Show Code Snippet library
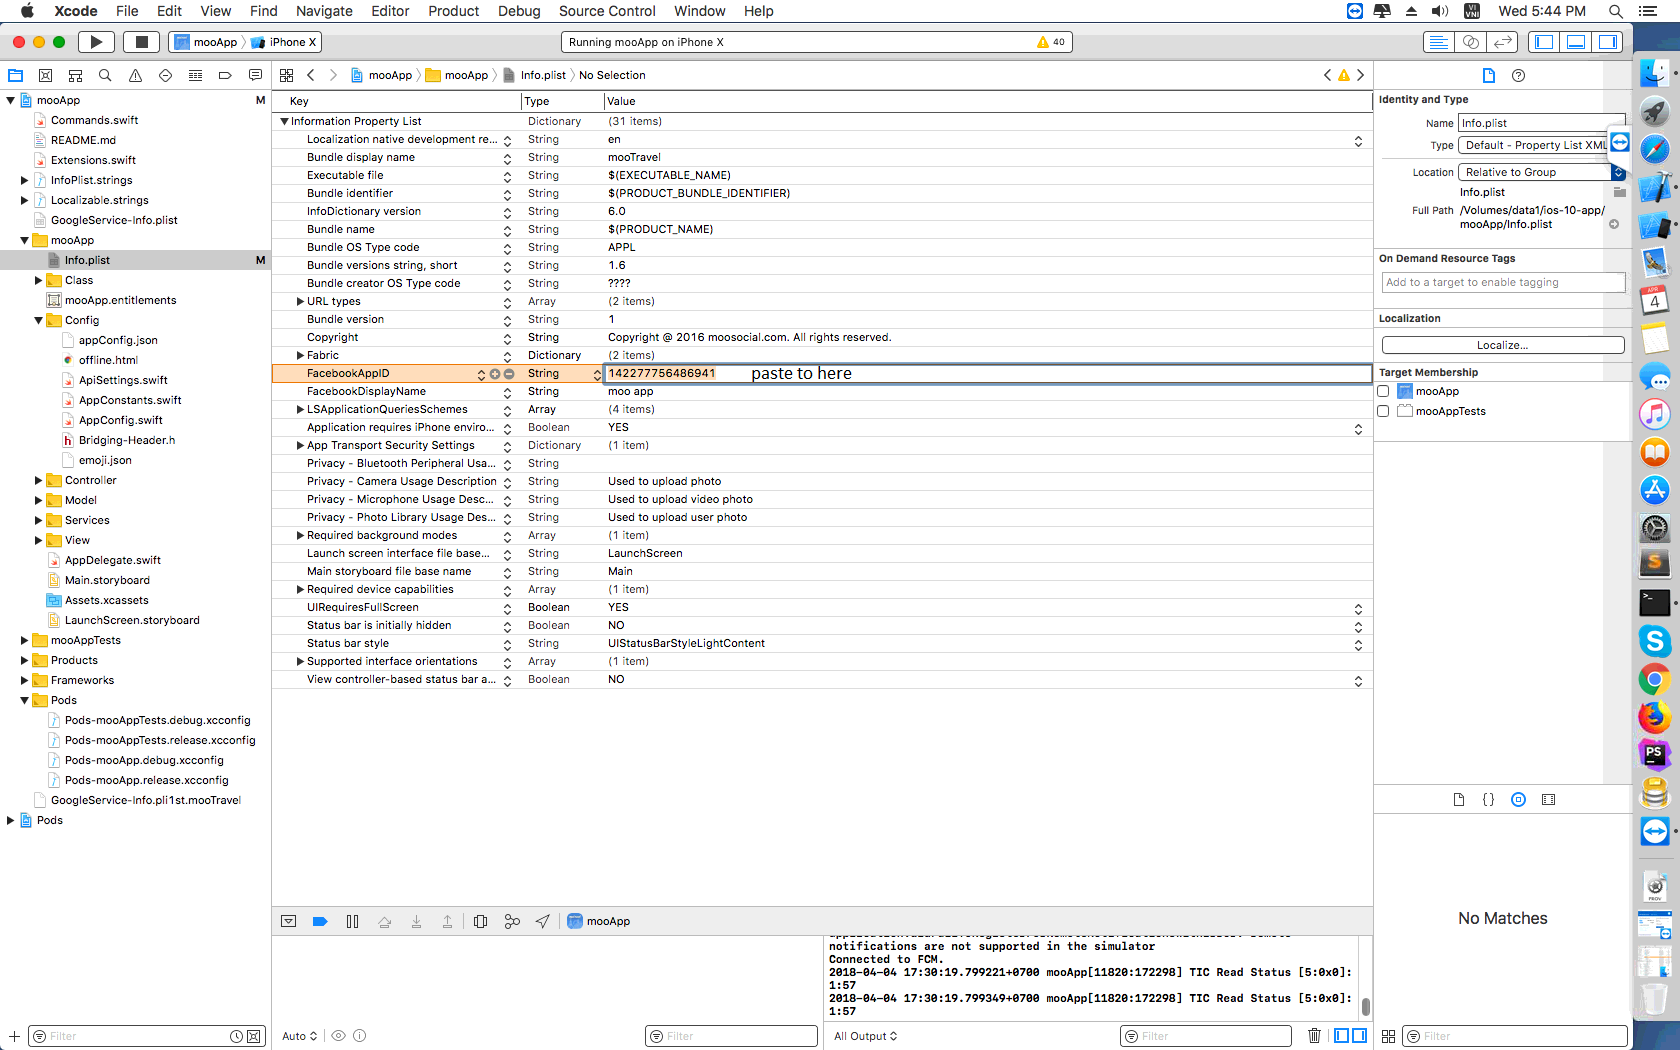The height and width of the screenshot is (1050, 1680). (x=1489, y=799)
